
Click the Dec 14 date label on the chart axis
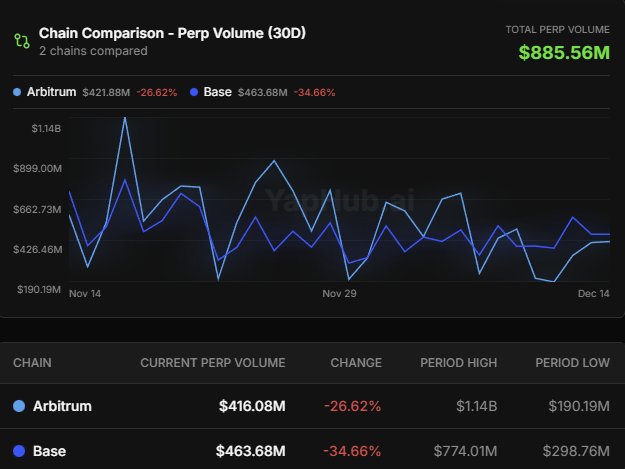point(594,294)
